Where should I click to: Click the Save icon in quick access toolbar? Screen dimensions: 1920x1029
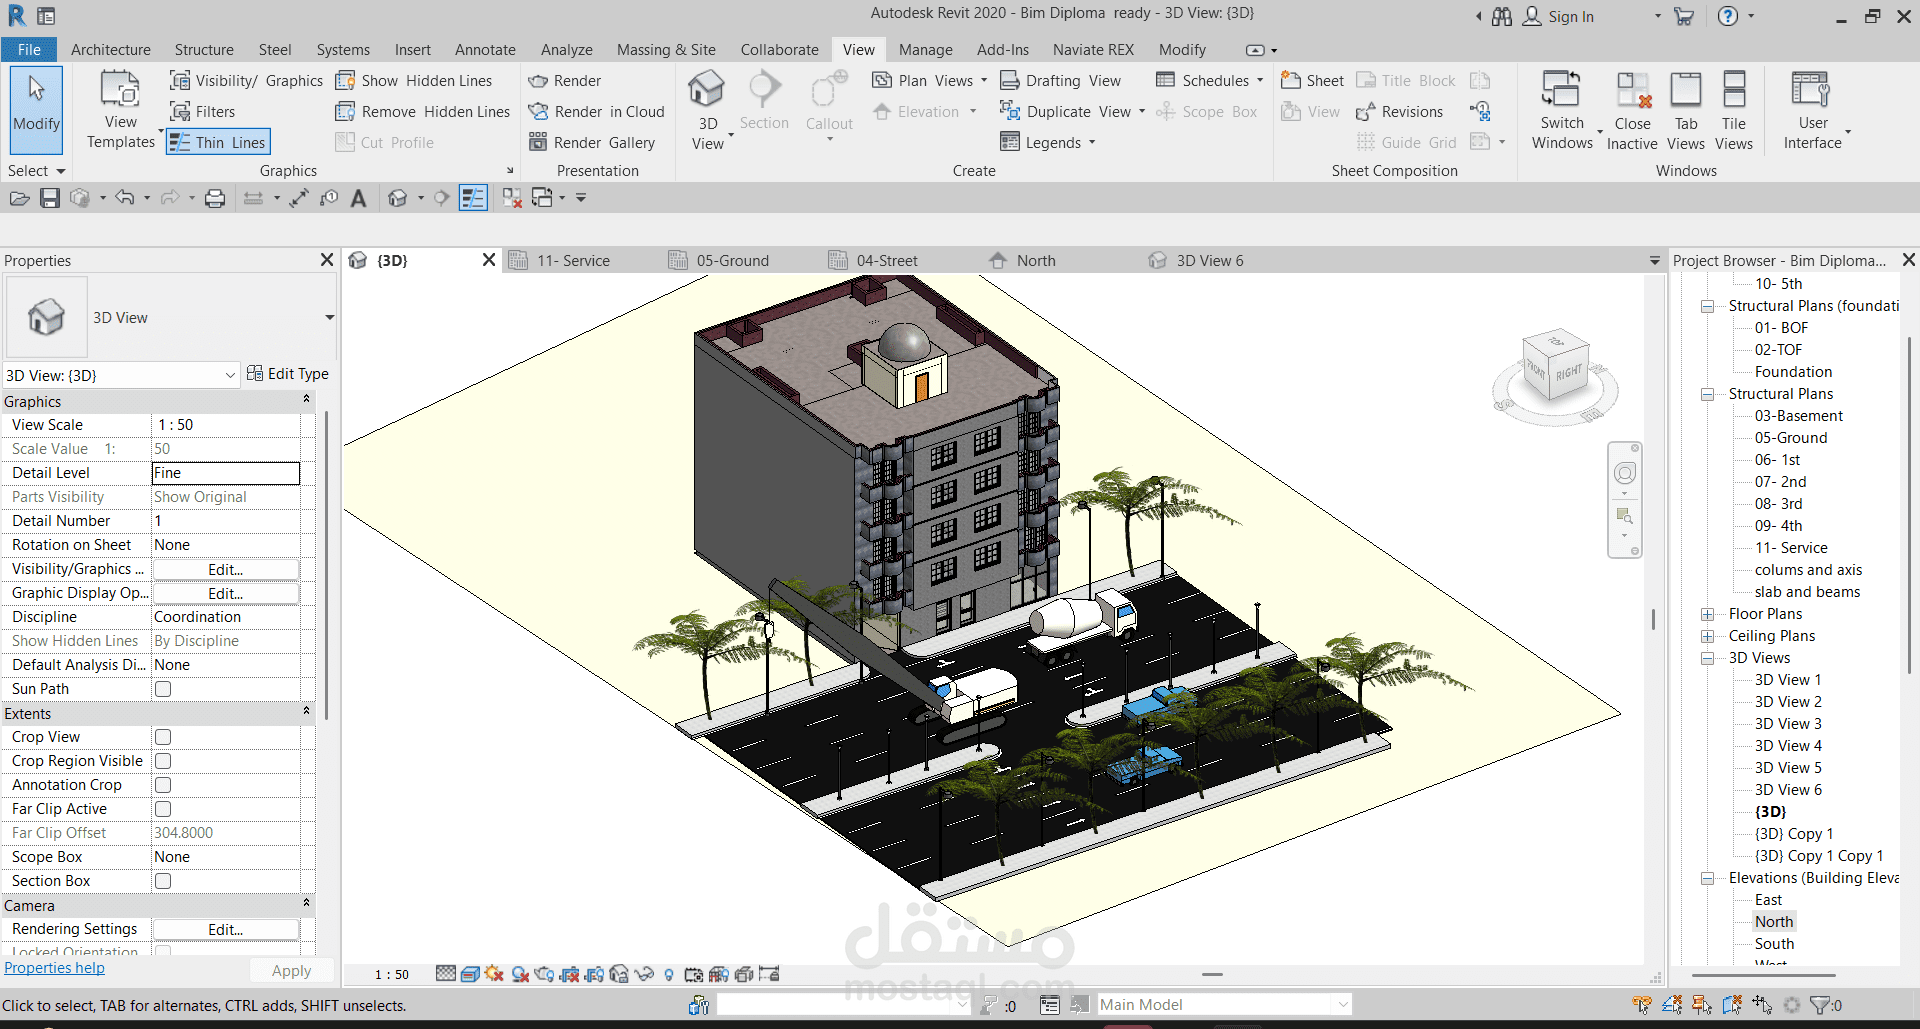point(50,198)
